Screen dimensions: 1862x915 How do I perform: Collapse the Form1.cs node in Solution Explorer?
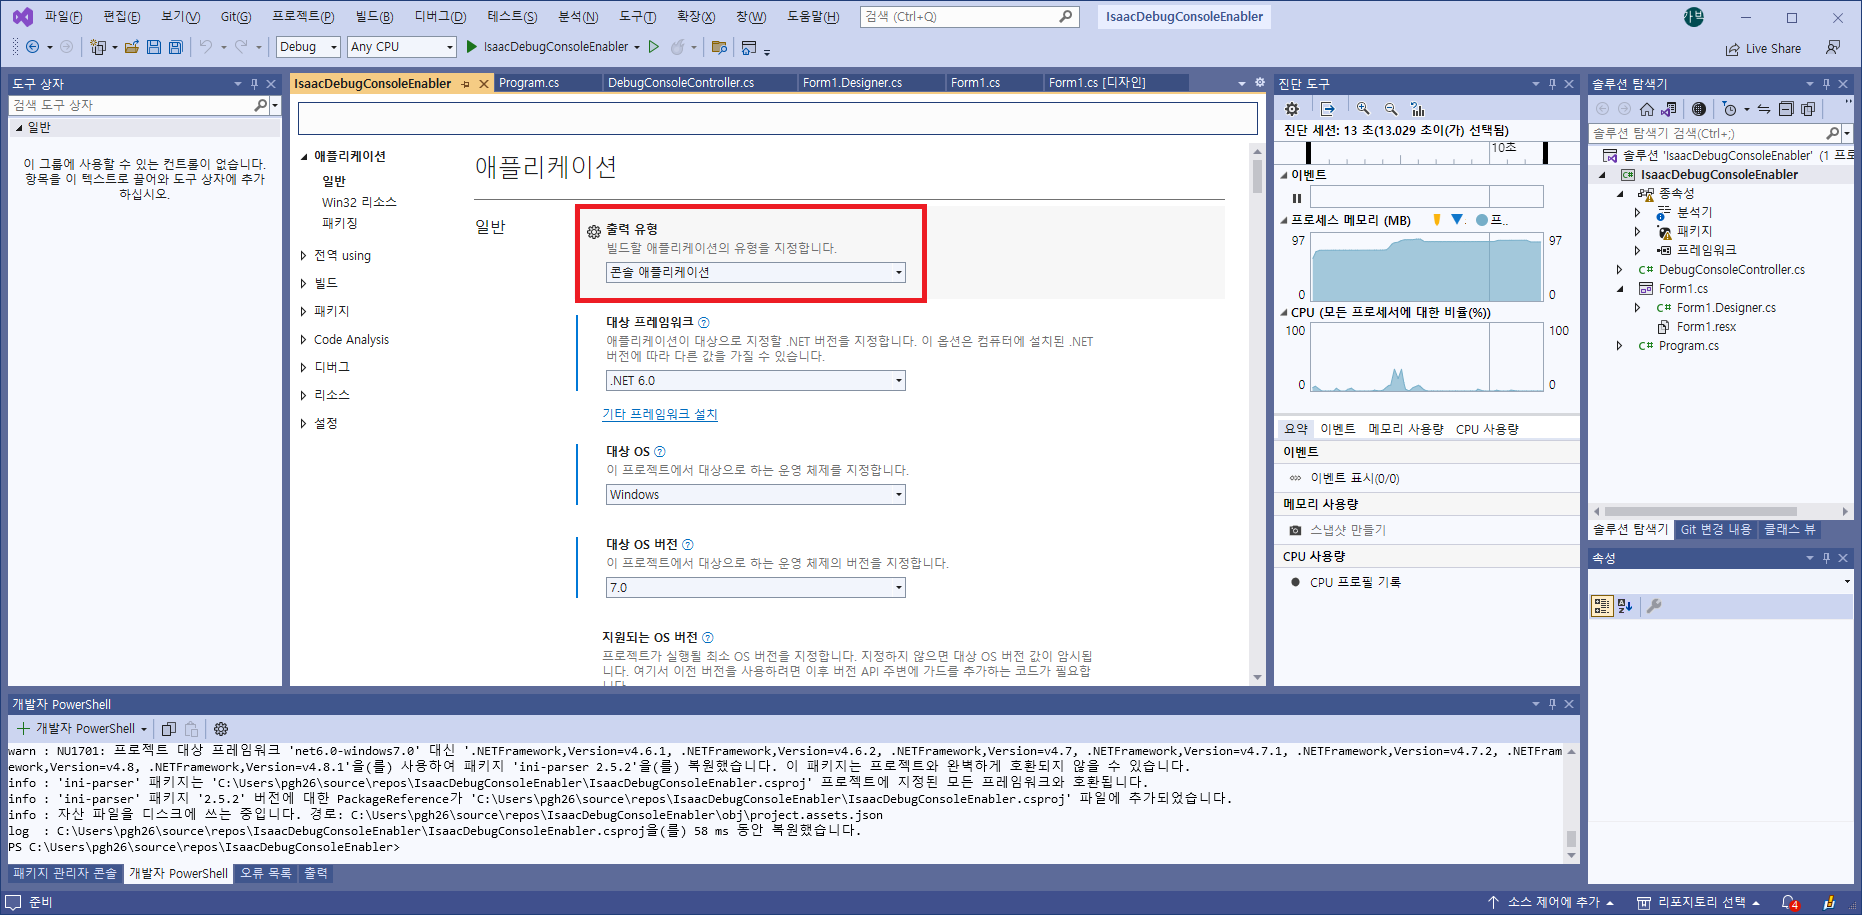[1620, 289]
